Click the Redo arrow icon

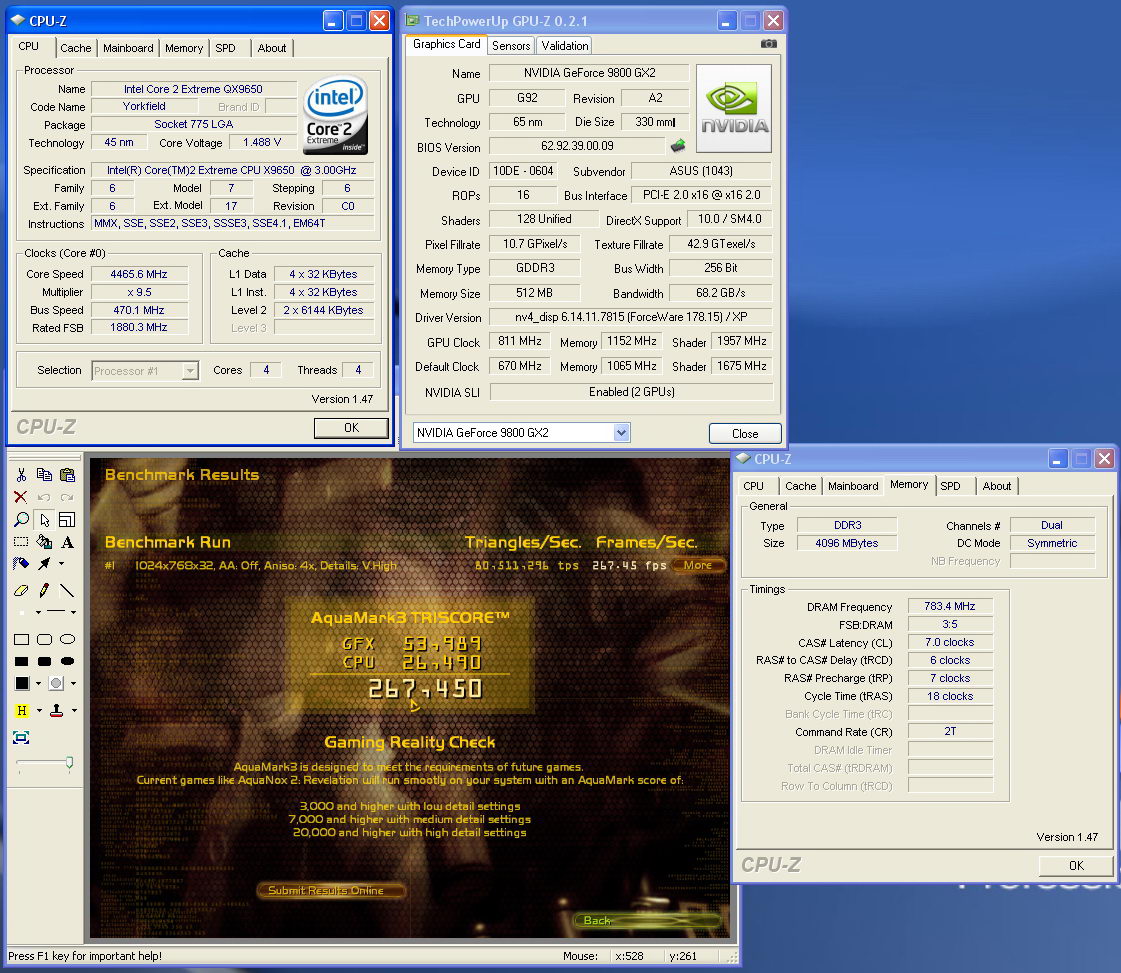click(x=67, y=497)
